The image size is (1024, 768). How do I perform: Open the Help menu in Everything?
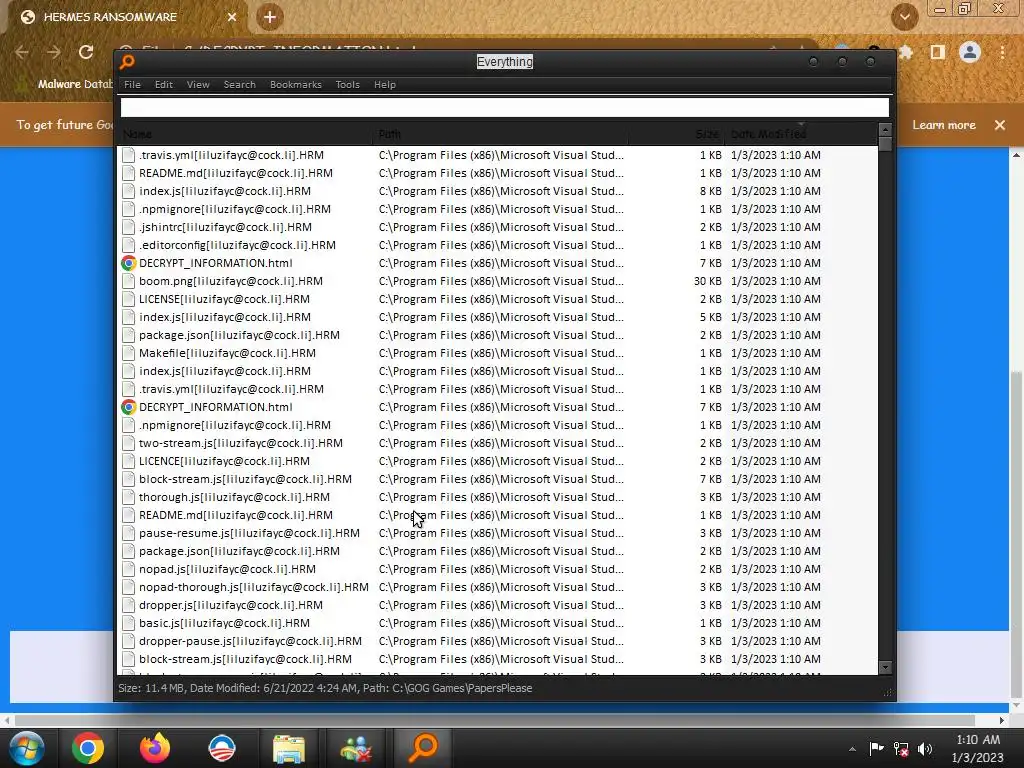(x=385, y=84)
